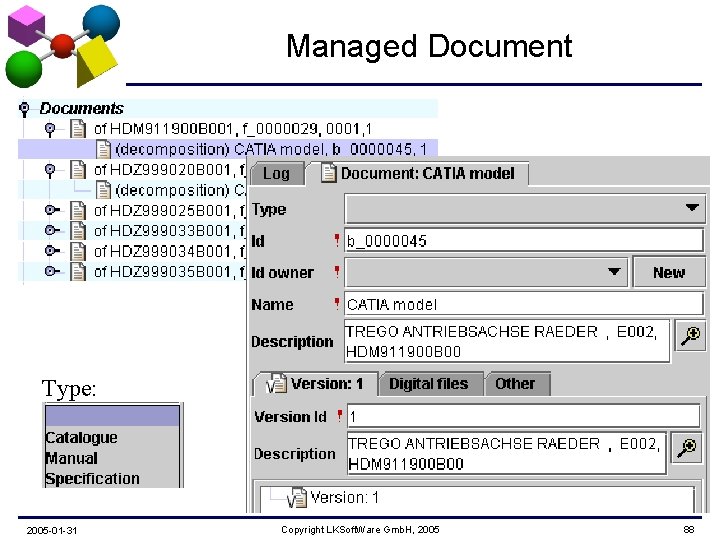Collapse the HDM911900B001 document node

[50, 130]
